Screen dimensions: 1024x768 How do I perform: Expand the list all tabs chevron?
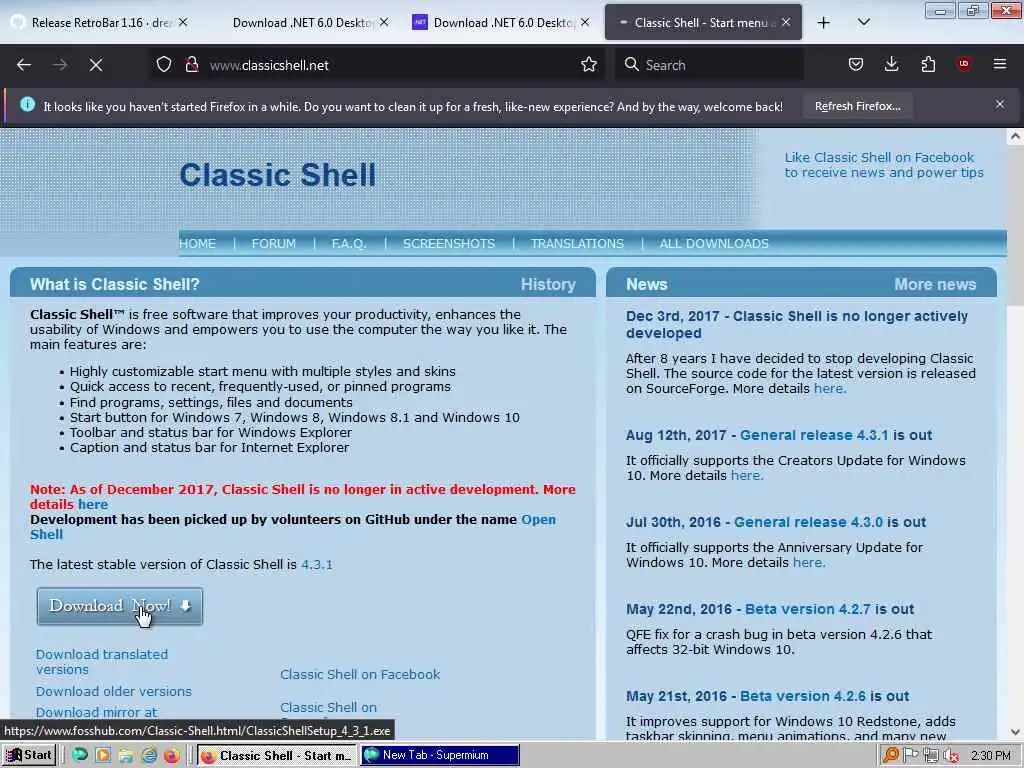pos(863,22)
